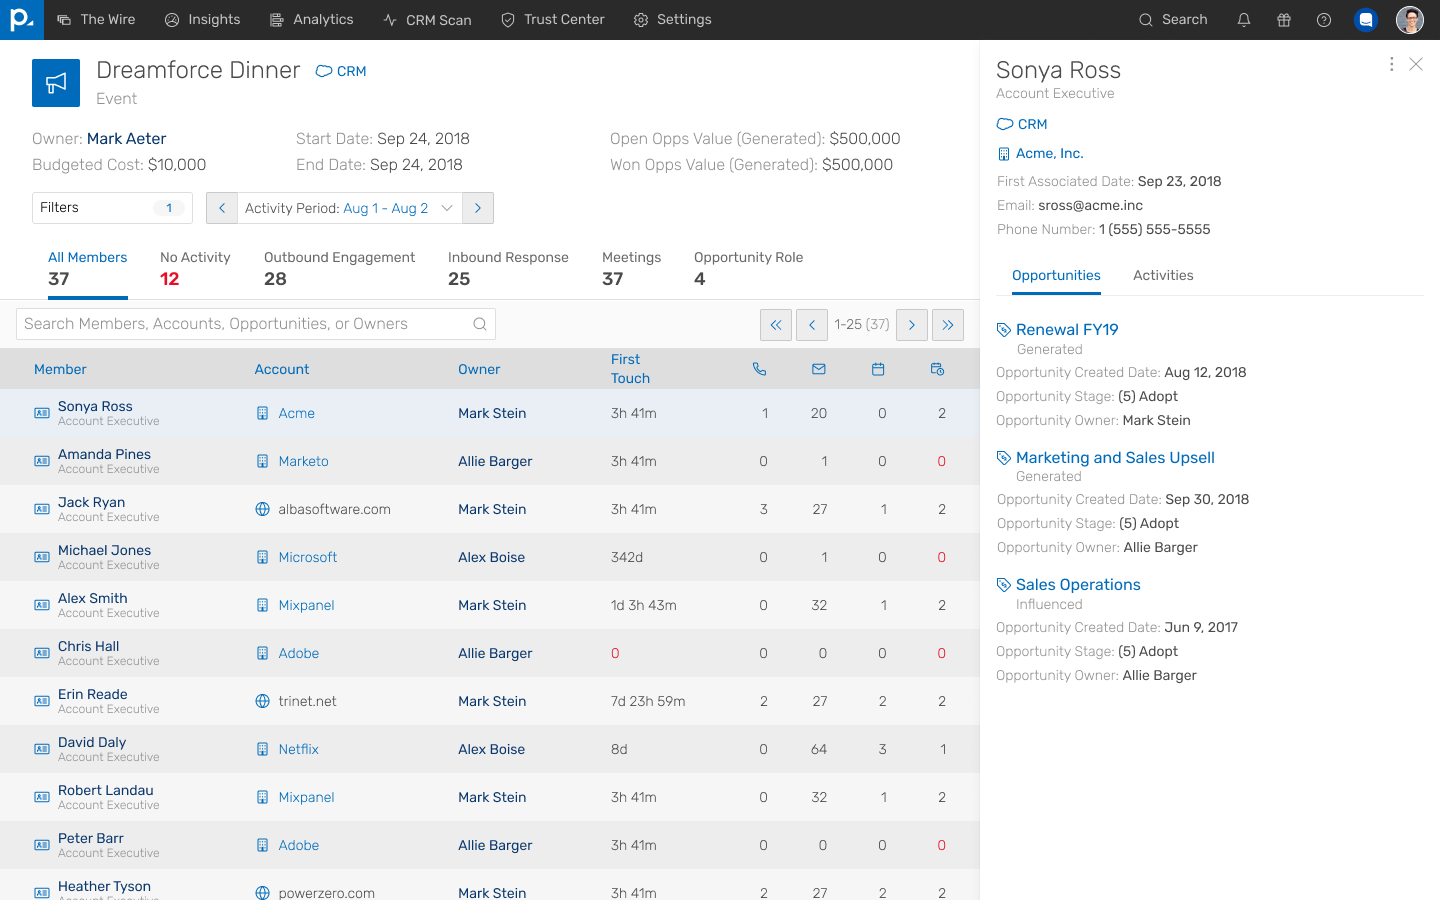
Task: Open CRM link in Sonya Ross panel
Action: [x=1022, y=124]
